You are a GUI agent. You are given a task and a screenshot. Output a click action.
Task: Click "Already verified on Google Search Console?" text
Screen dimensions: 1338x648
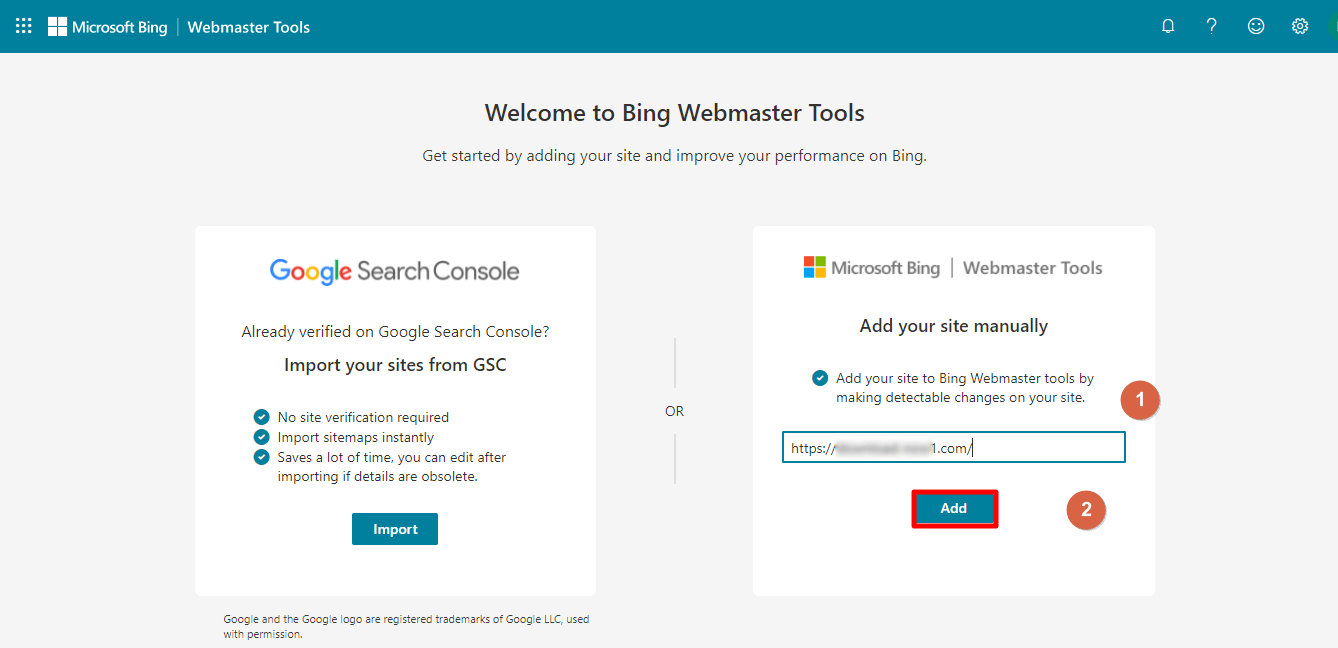[x=396, y=332]
